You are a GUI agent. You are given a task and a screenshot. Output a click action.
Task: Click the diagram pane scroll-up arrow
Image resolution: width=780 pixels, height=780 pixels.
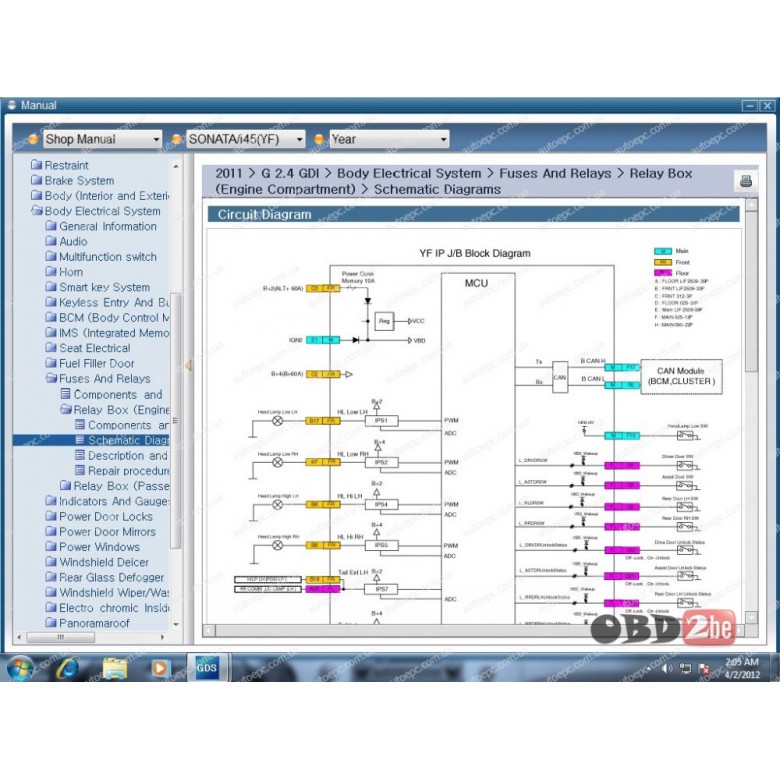coord(752,204)
